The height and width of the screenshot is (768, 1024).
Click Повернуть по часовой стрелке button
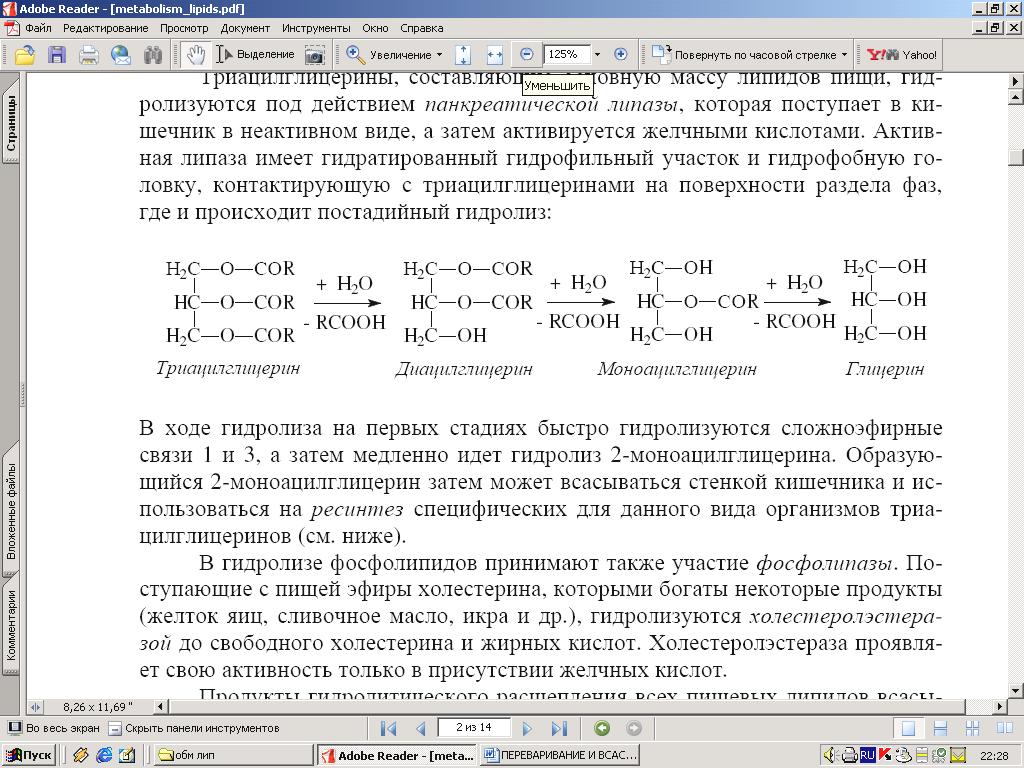tap(744, 55)
